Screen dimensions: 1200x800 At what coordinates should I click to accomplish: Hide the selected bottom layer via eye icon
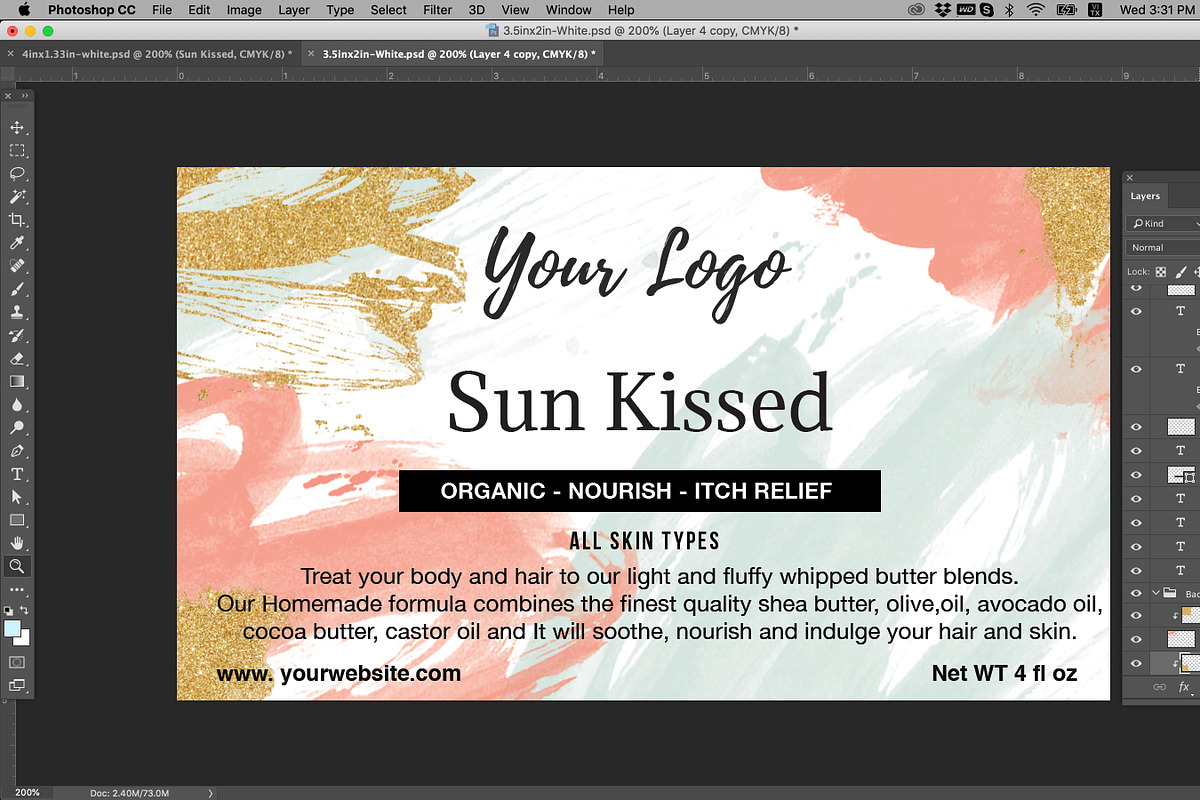(x=1136, y=663)
